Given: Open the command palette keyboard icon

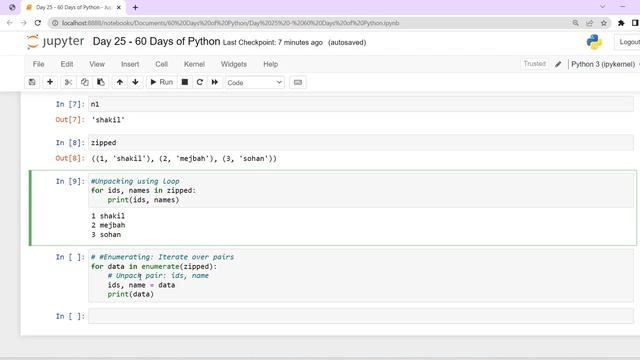Looking at the screenshot, I should [x=298, y=82].
